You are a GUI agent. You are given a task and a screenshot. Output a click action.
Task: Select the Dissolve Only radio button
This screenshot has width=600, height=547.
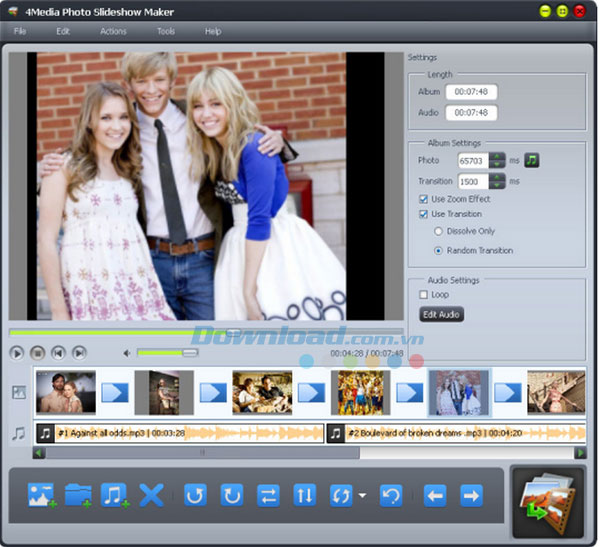(x=438, y=231)
